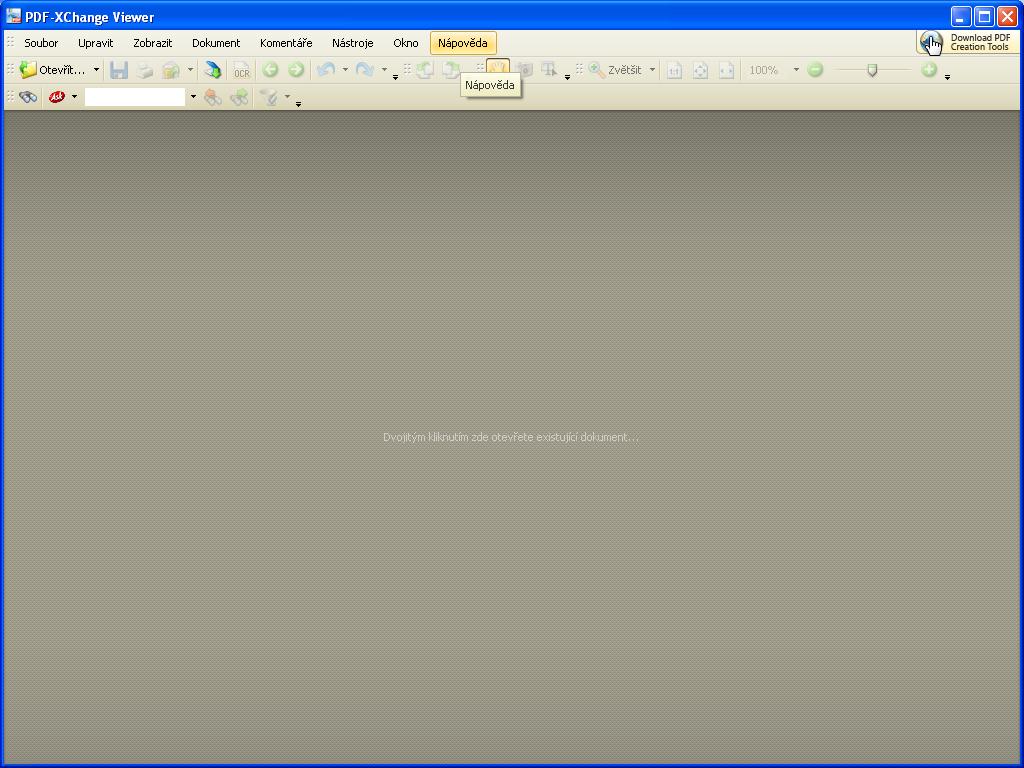Click the 100% zoom level field
This screenshot has width=1024, height=768.
pos(765,70)
